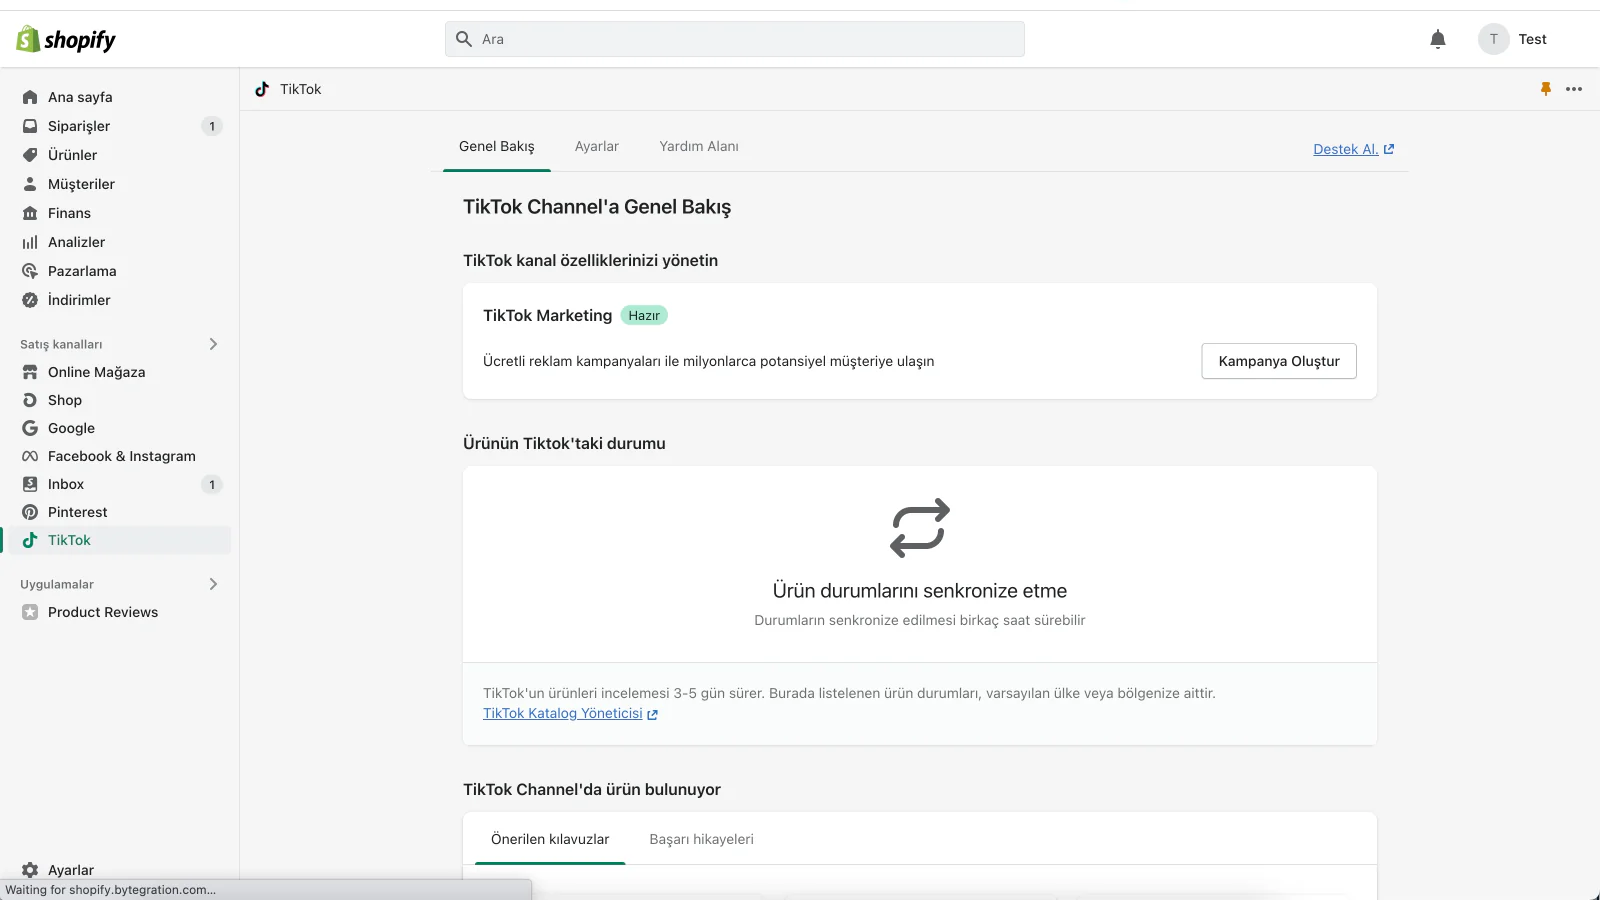Image resolution: width=1600 pixels, height=900 pixels.
Task: Click the Pinterest channel icon
Action: (30, 512)
